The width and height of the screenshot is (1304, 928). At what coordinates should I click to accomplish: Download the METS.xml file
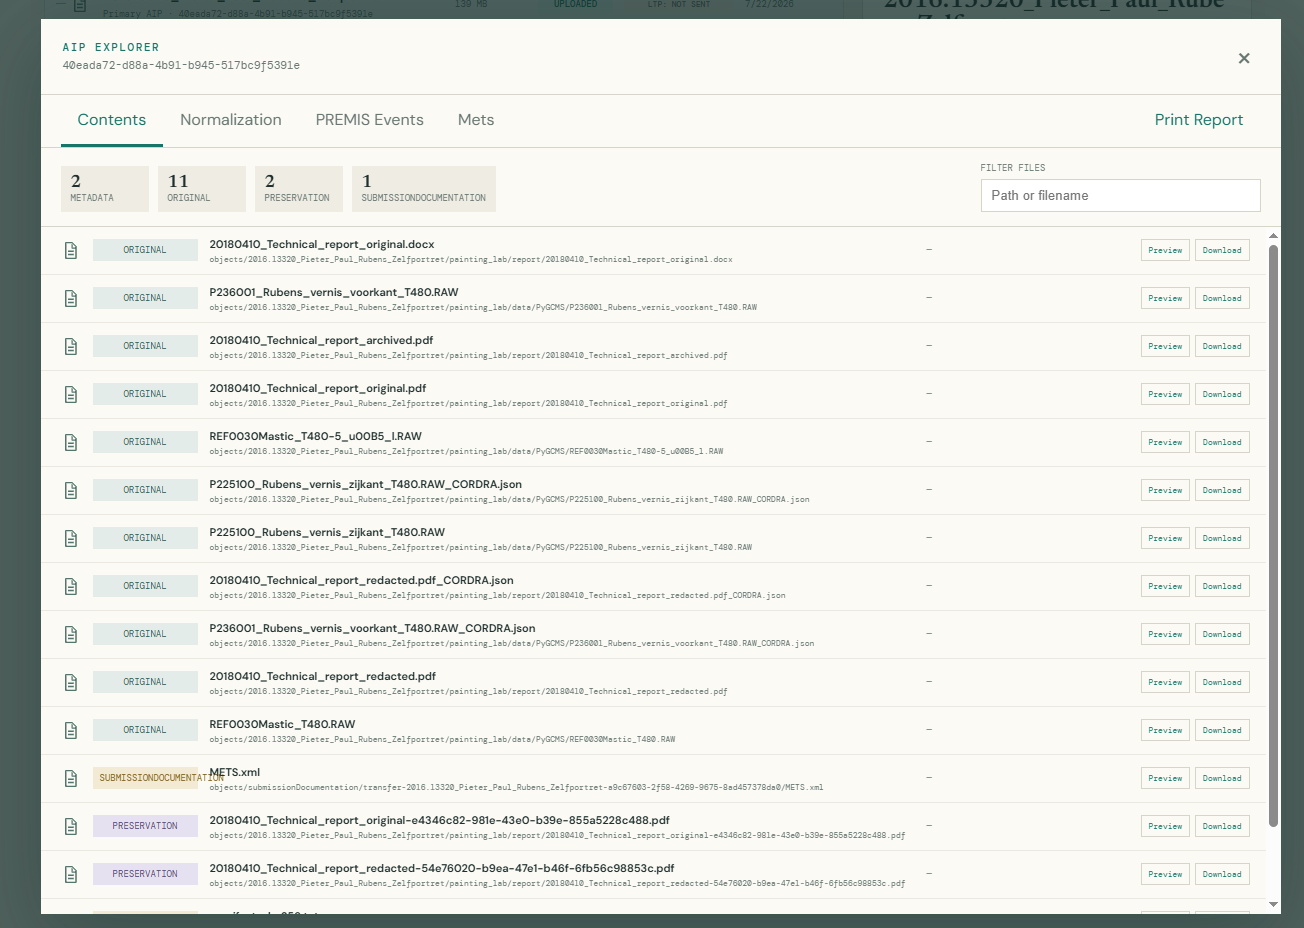pyautogui.click(x=1222, y=778)
